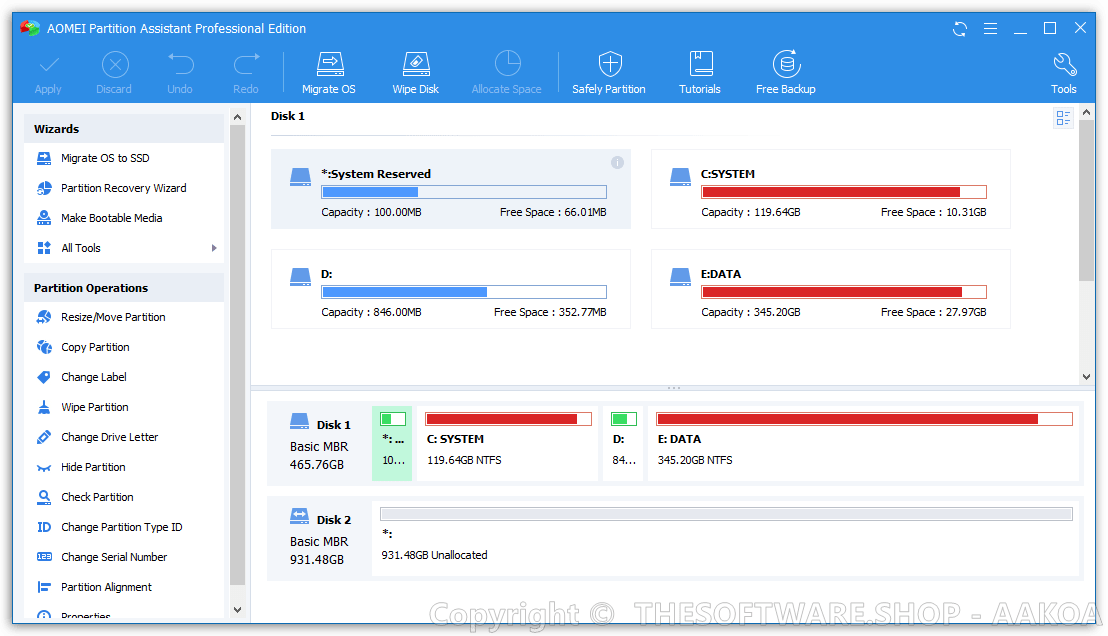Screen dimensions: 1108x636
Task: Click the Free Backup icon
Action: click(786, 64)
